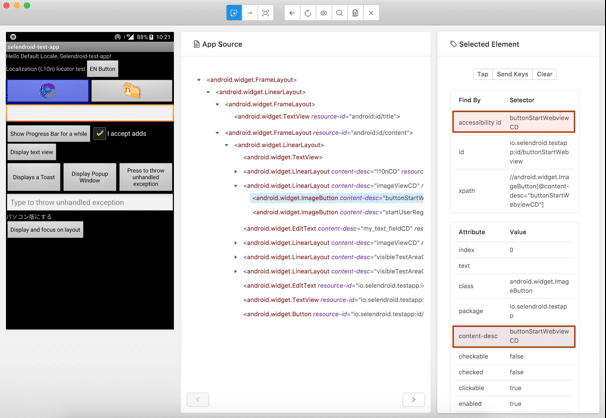The width and height of the screenshot is (606, 418).
Task: Switch to Swipe by coordinates mode
Action: (x=250, y=13)
